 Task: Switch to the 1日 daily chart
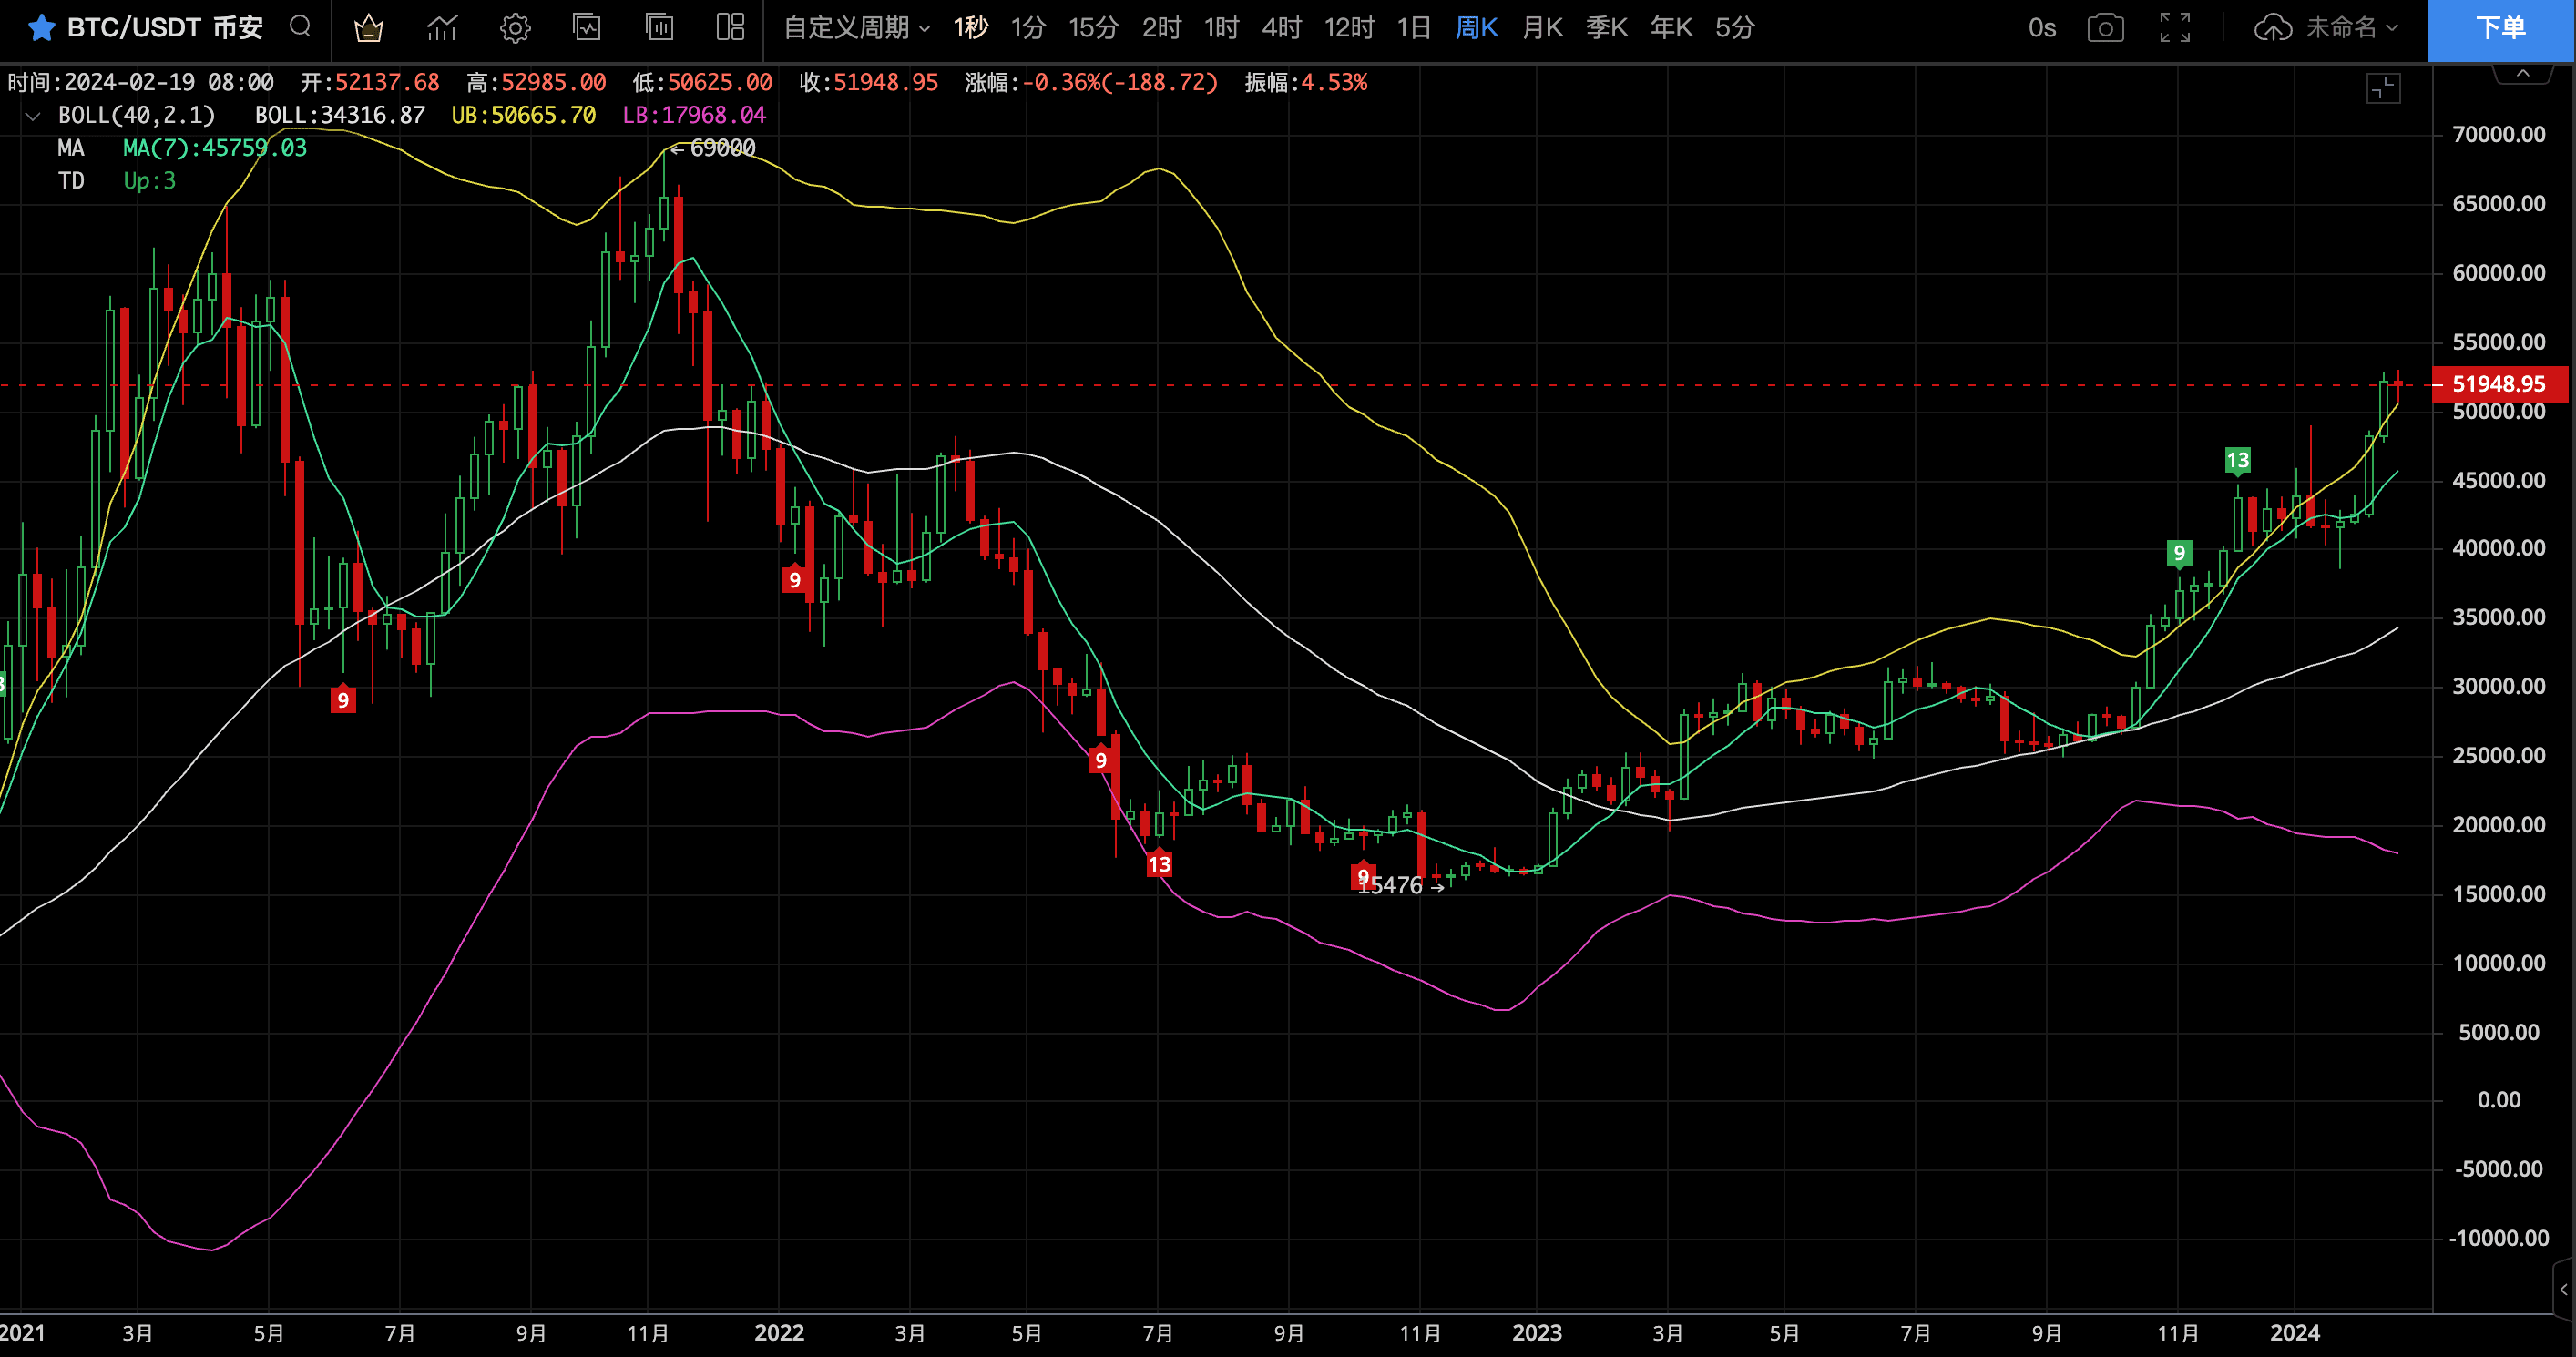(x=1414, y=28)
